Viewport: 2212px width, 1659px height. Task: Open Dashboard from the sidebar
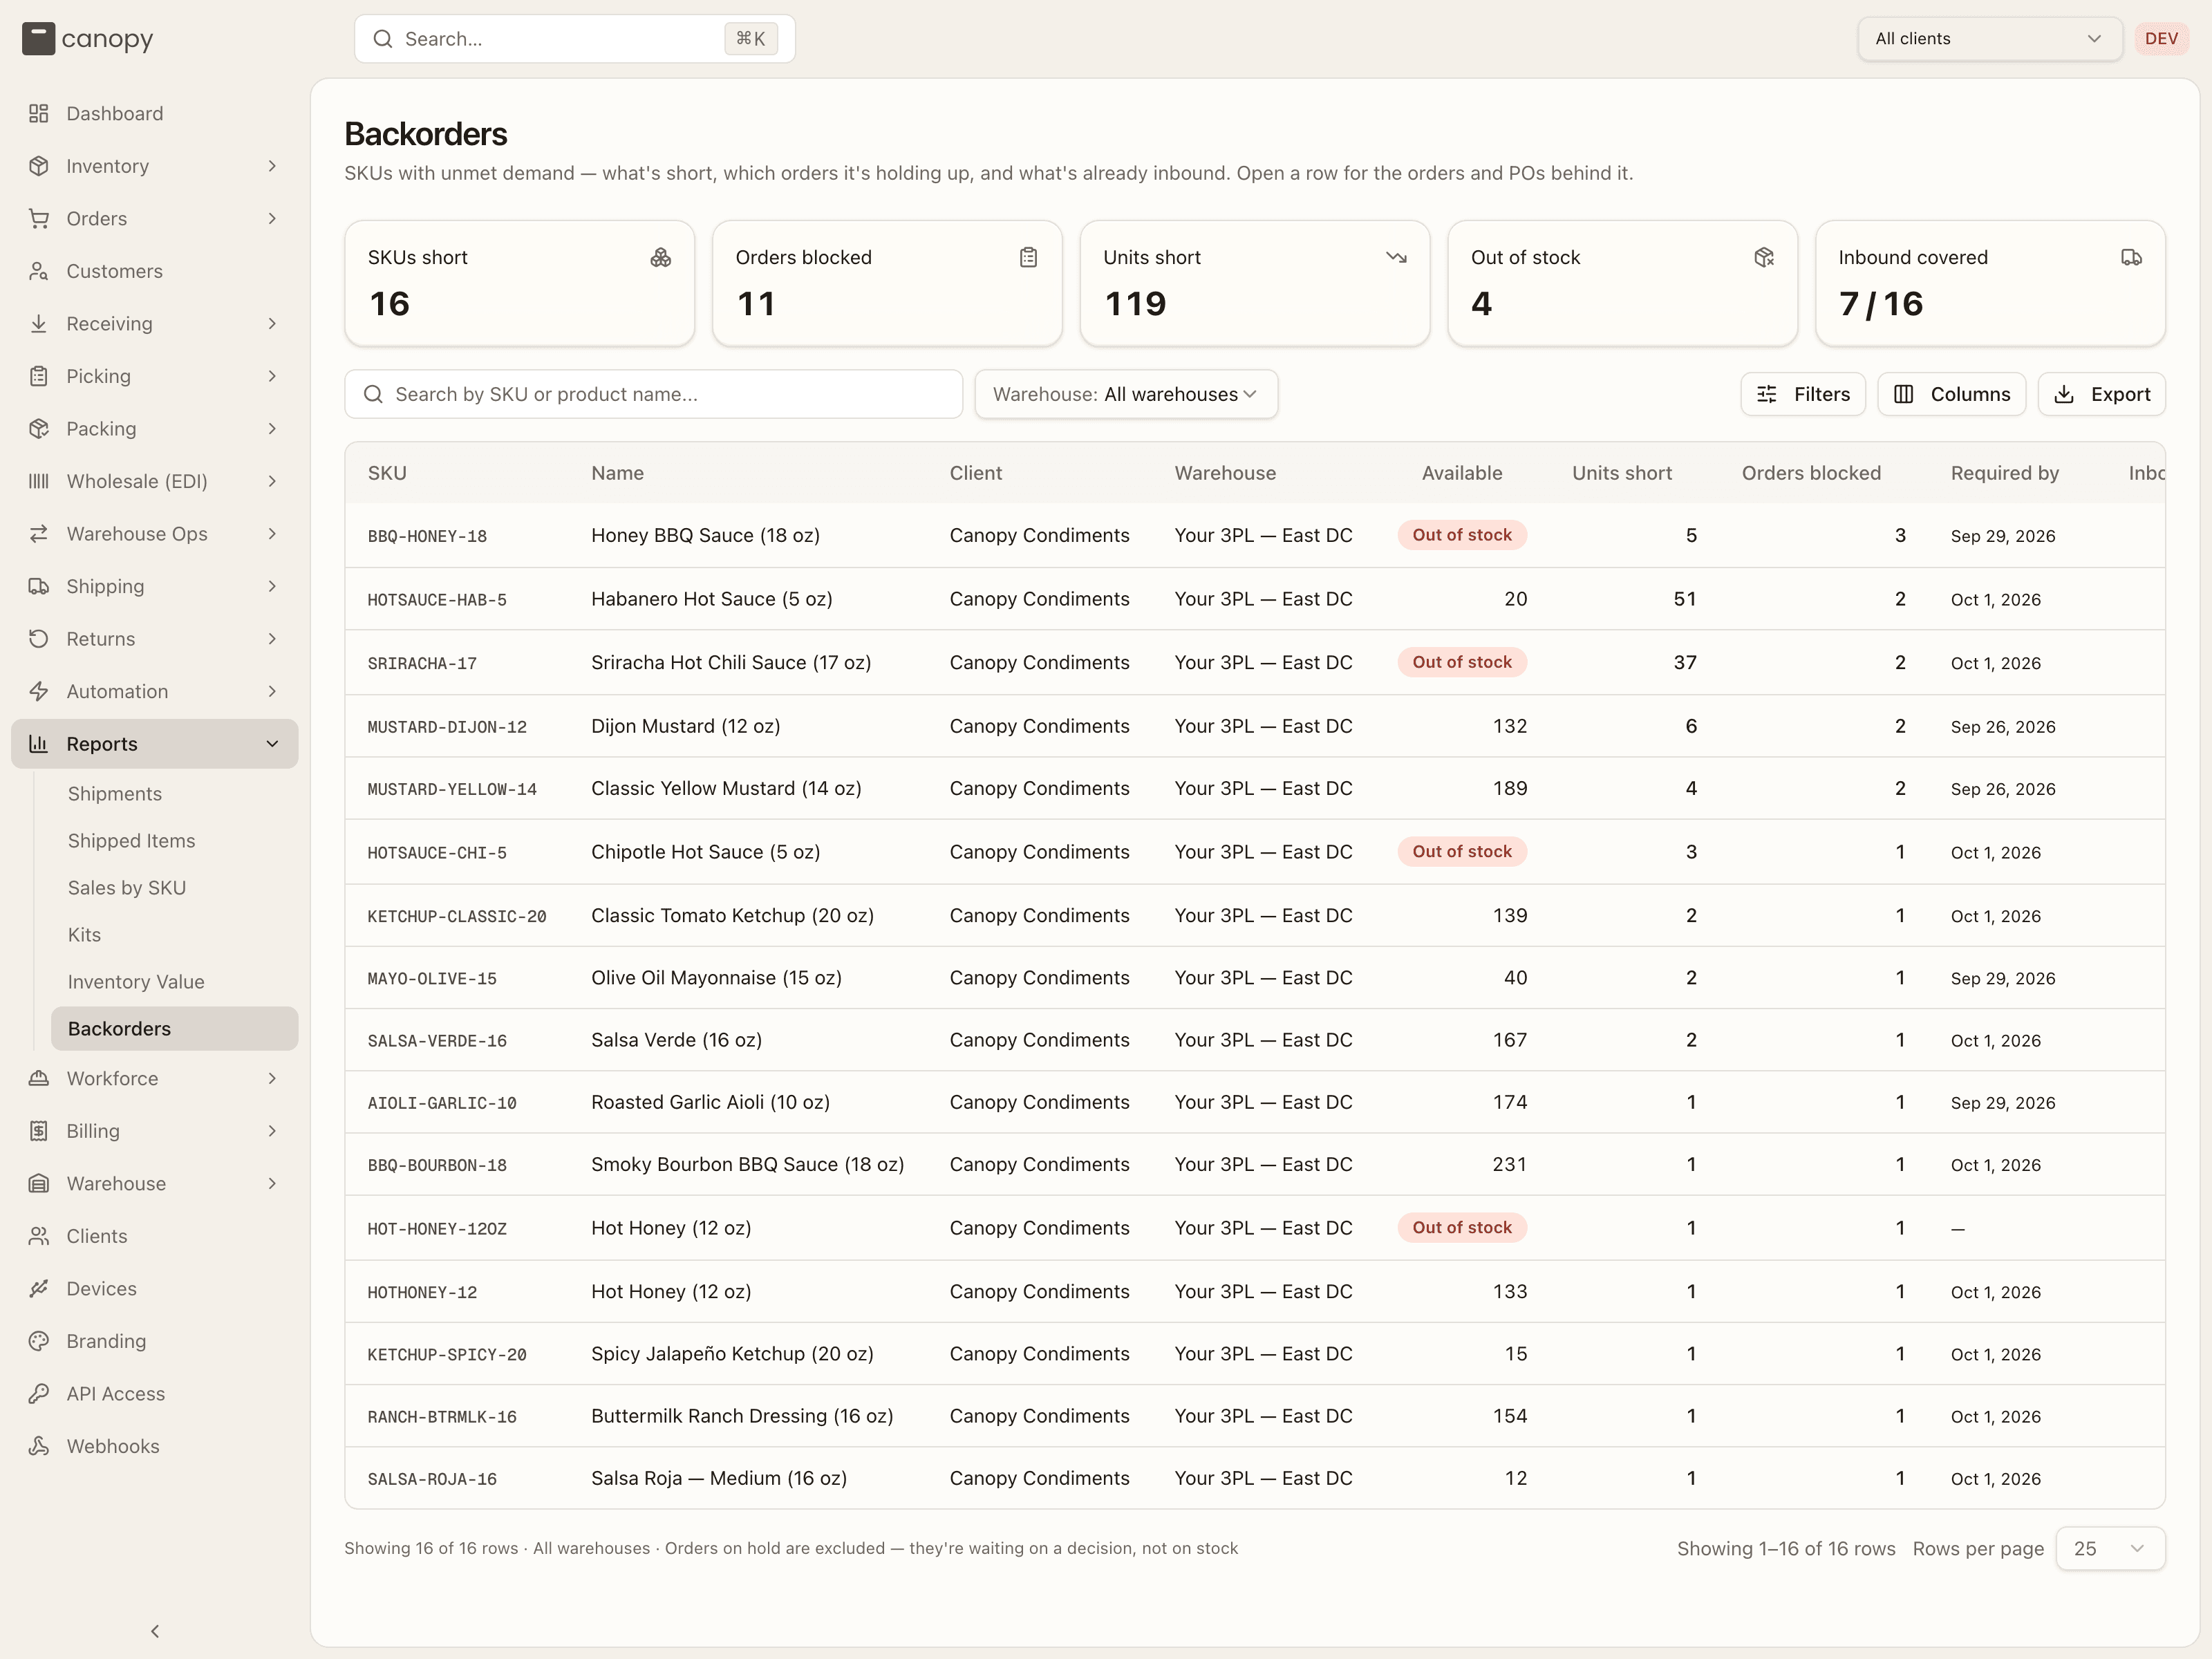click(x=154, y=113)
